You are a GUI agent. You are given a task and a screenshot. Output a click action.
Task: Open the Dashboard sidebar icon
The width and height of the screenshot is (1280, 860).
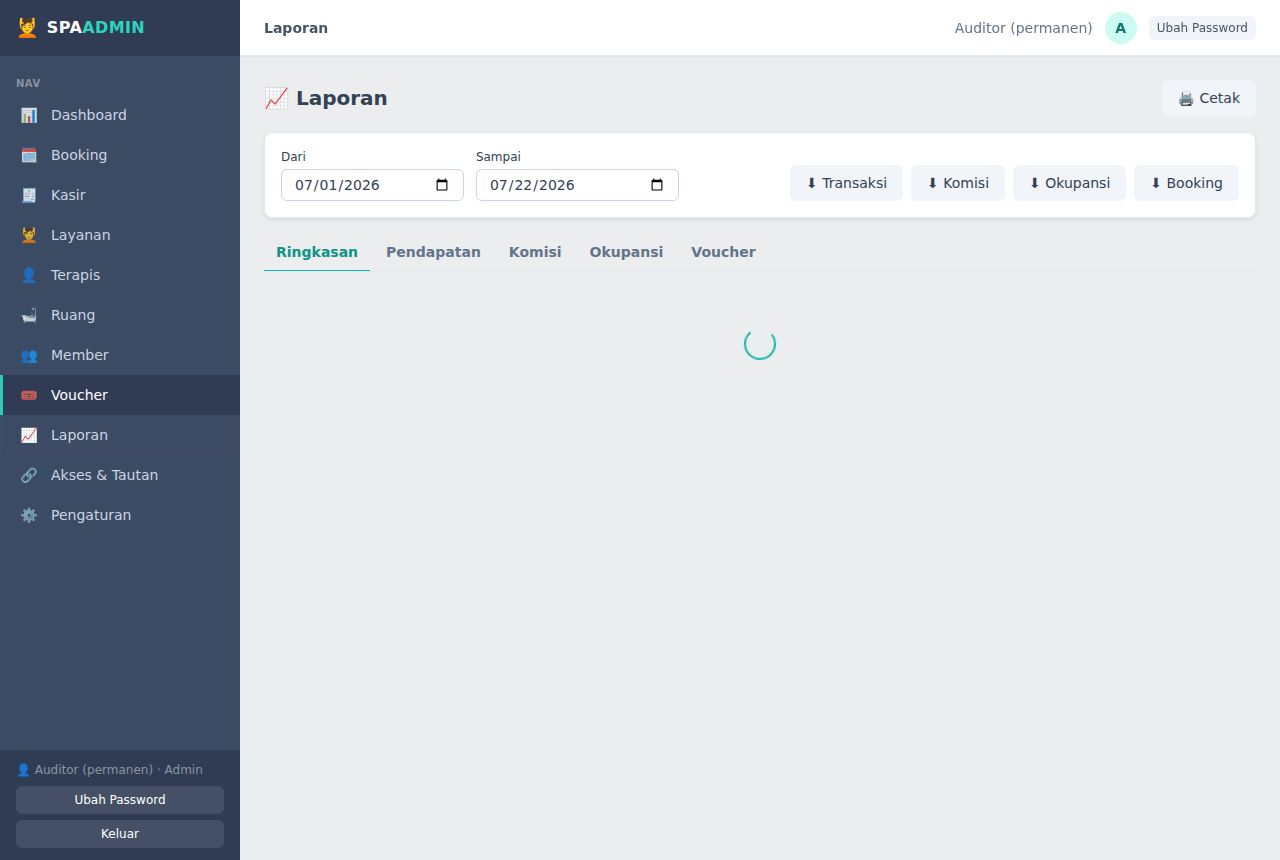coord(29,115)
